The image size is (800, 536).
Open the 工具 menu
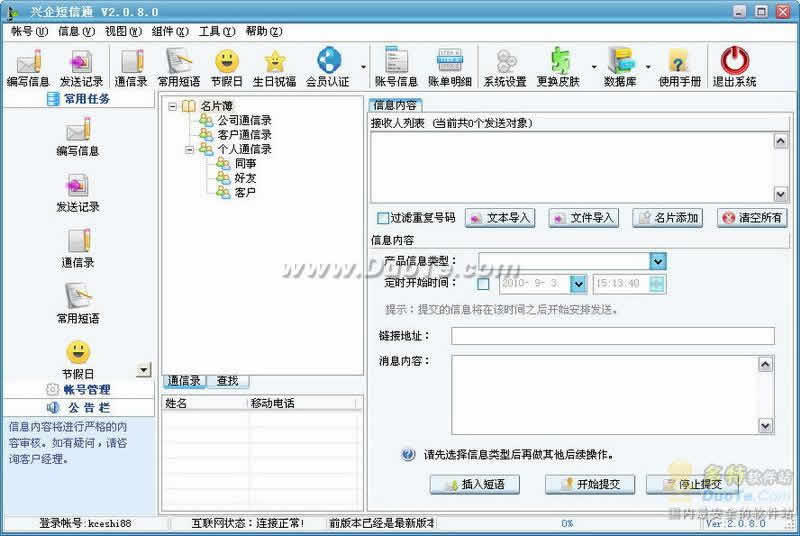210,31
